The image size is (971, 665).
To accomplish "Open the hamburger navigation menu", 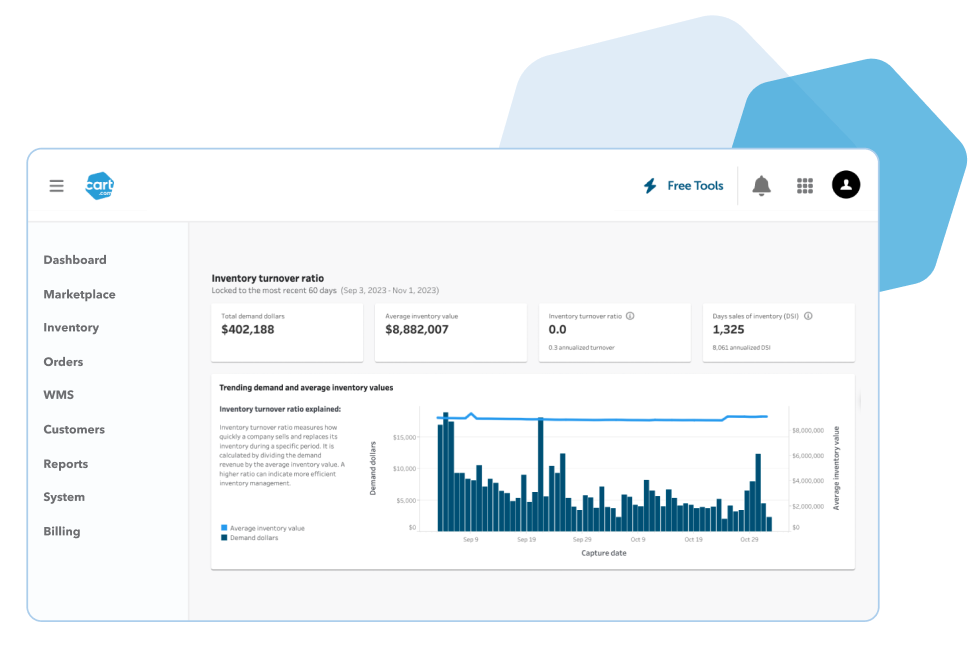I will pyautogui.click(x=56, y=186).
